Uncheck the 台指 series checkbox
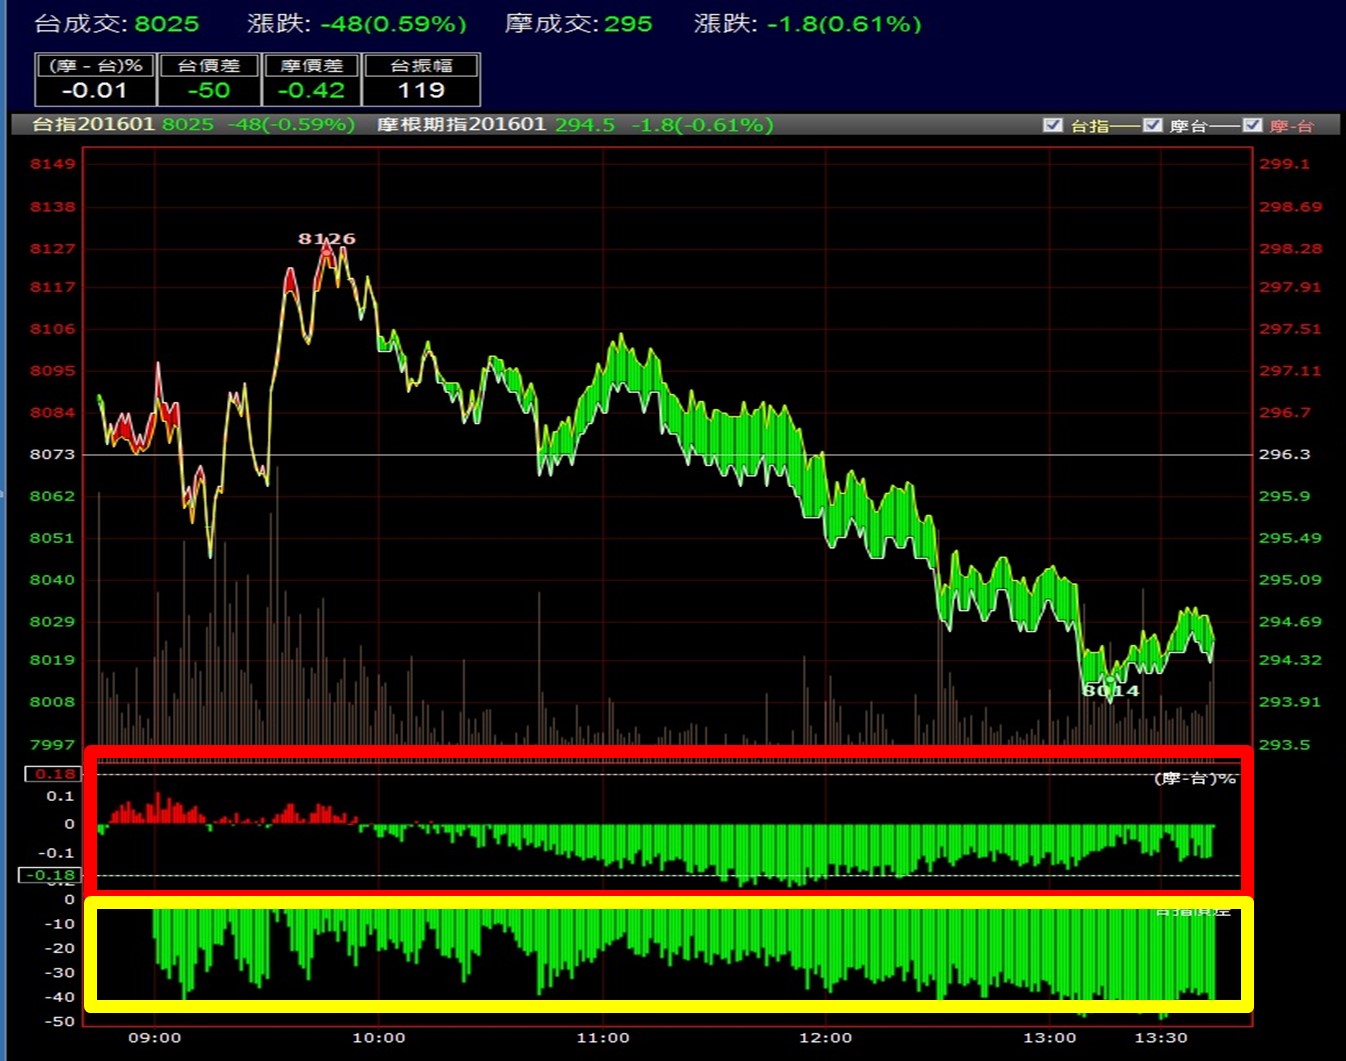This screenshot has width=1346, height=1061. click(1052, 125)
